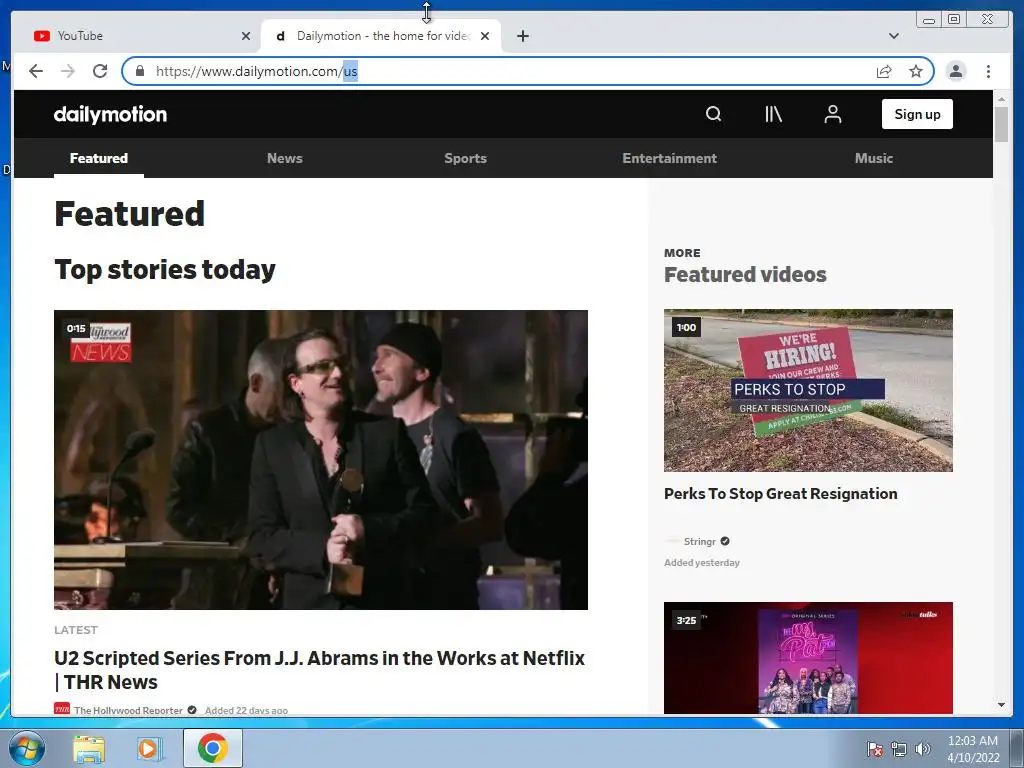Open Perks To Stop Great Resignation title

click(x=780, y=494)
